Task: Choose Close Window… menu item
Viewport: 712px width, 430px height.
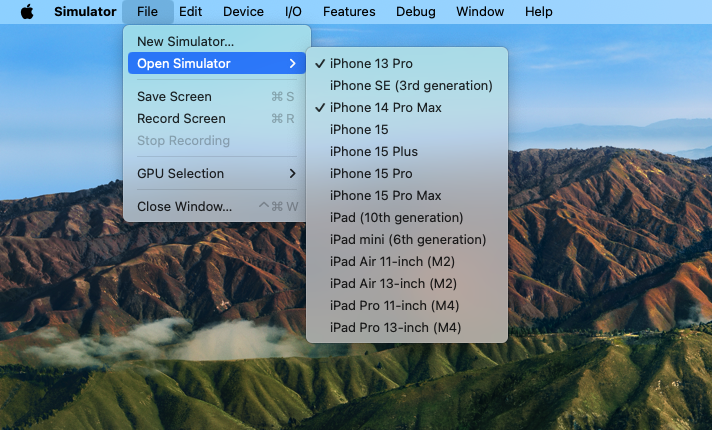Action: [x=217, y=207]
